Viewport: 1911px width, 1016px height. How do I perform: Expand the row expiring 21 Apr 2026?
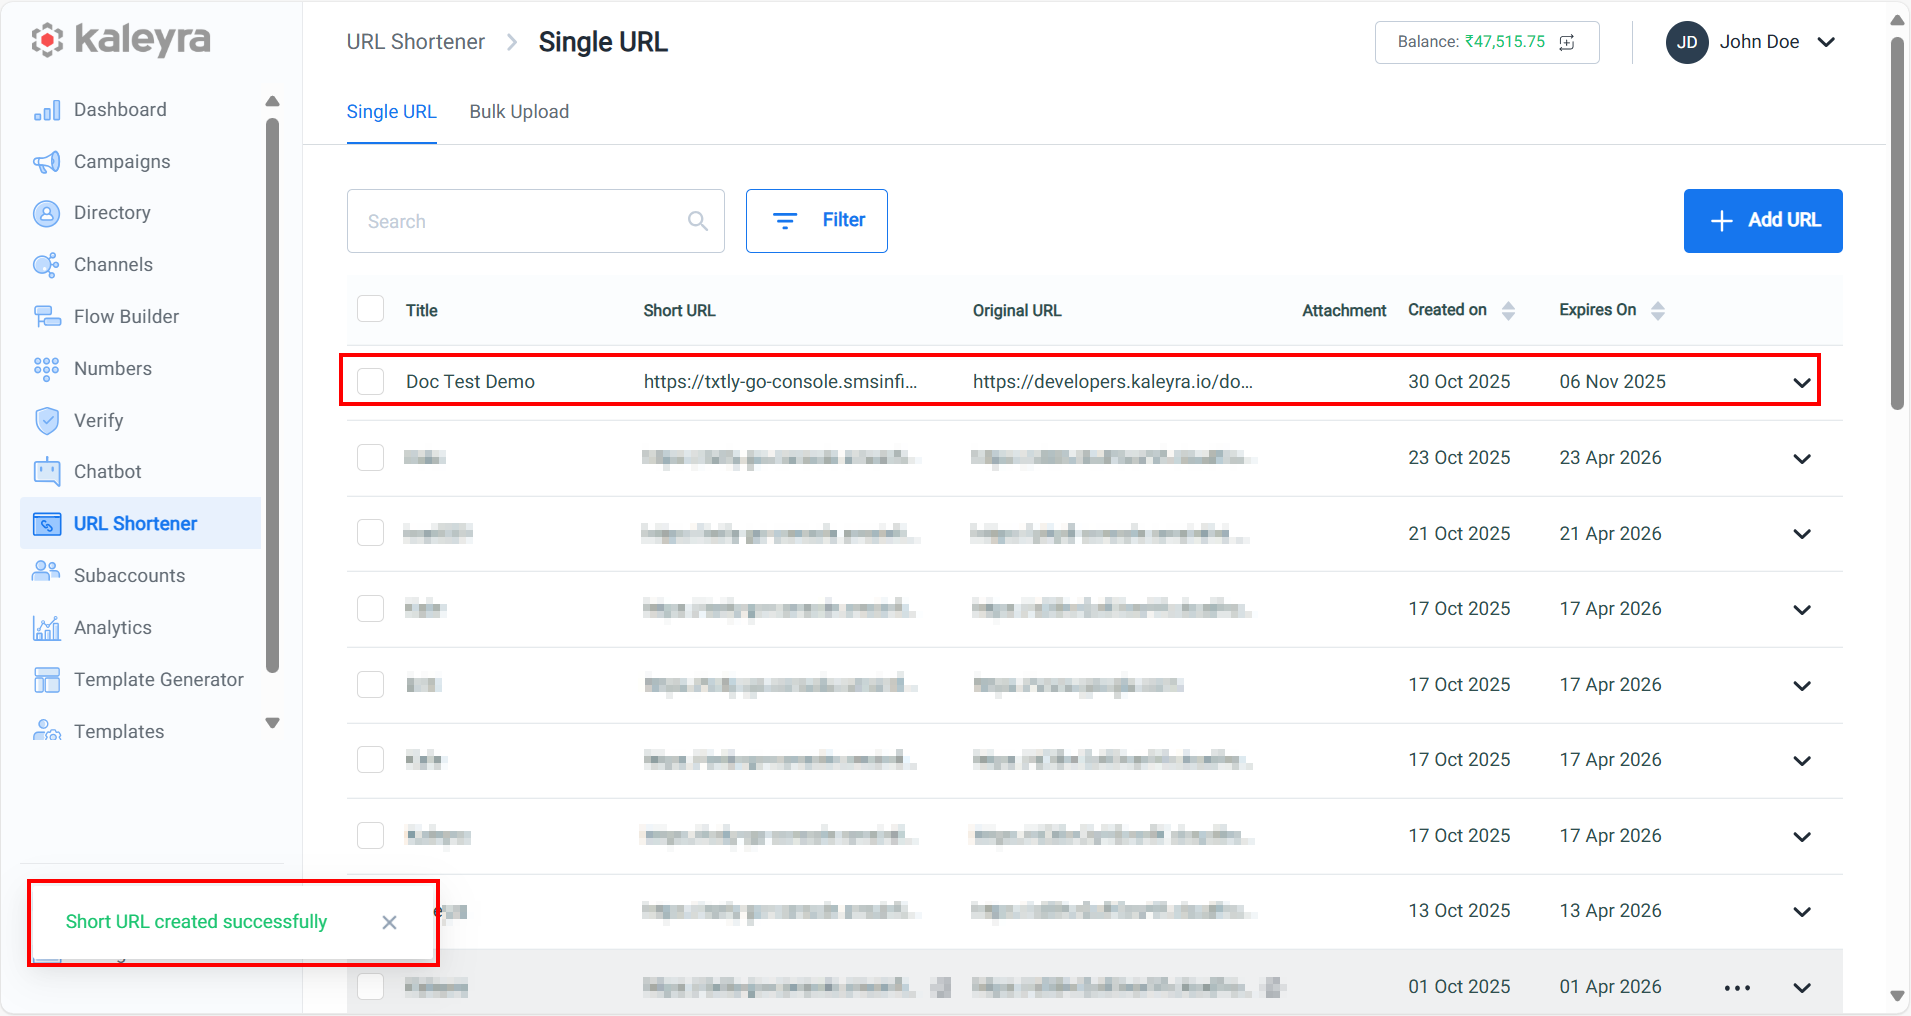pos(1802,534)
